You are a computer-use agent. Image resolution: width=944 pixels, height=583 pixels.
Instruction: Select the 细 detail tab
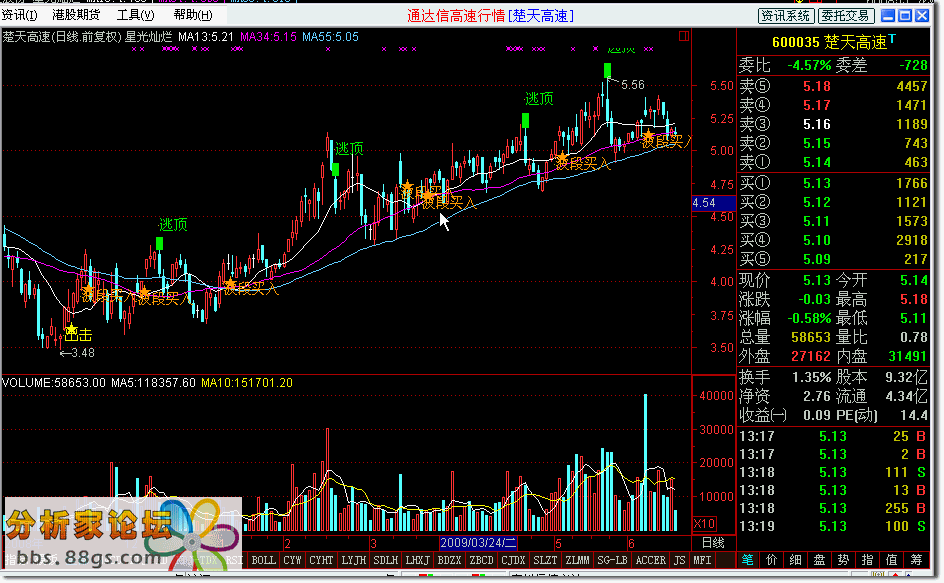coord(795,560)
